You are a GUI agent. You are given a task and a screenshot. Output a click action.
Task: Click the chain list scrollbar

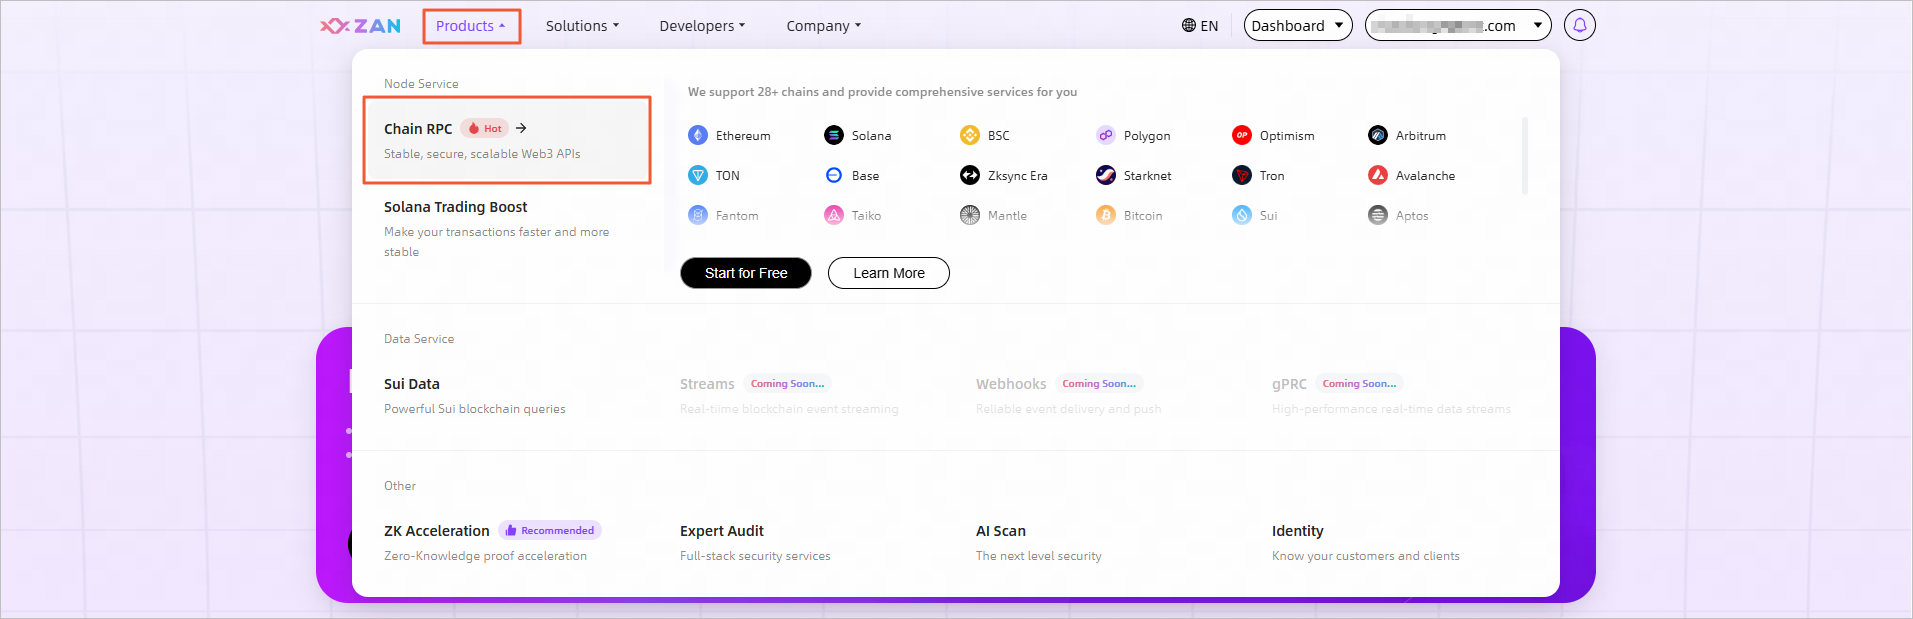(1524, 155)
